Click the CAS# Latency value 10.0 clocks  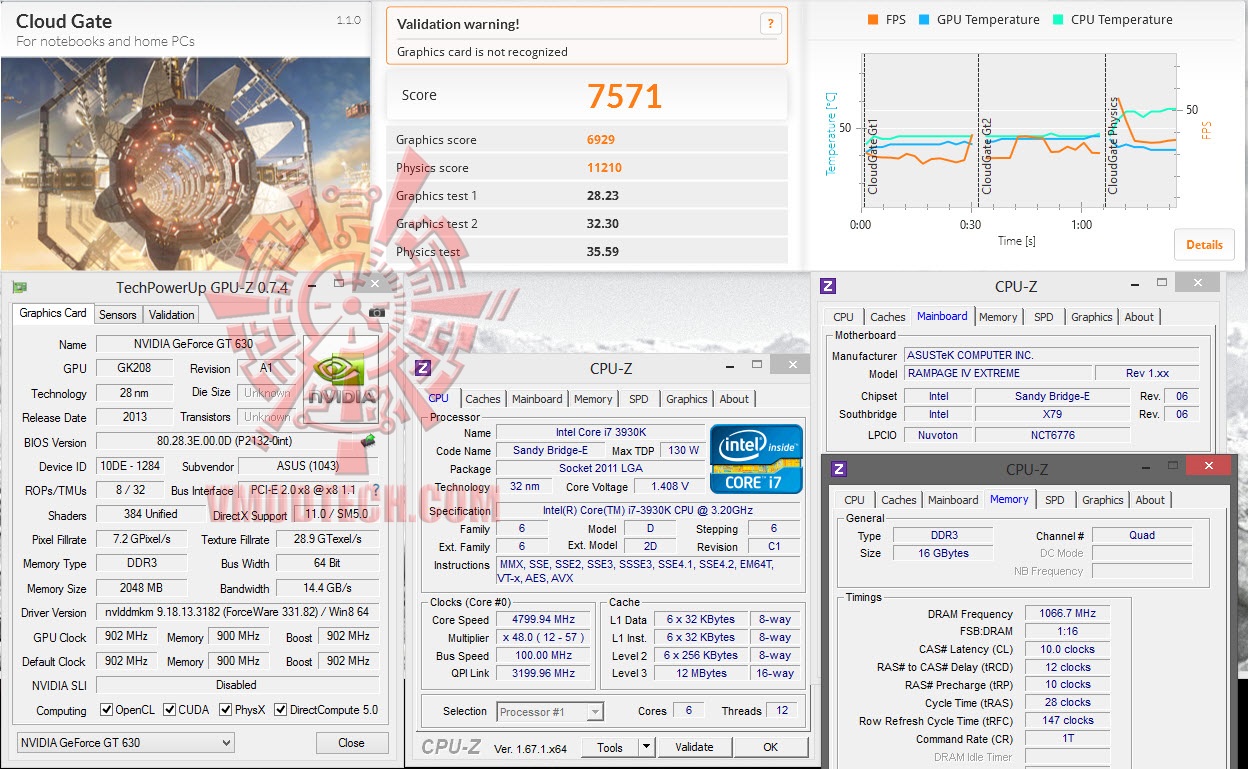(x=1067, y=649)
